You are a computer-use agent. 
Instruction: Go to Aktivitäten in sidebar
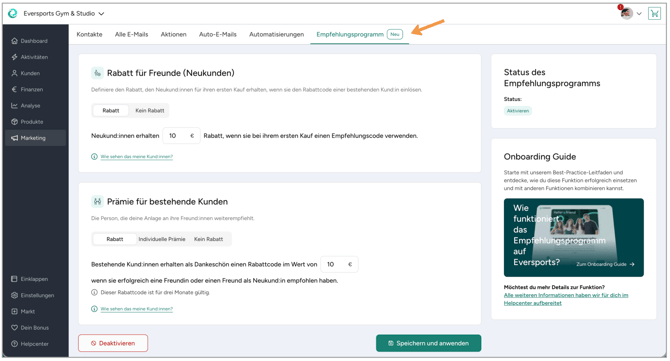pos(29,57)
